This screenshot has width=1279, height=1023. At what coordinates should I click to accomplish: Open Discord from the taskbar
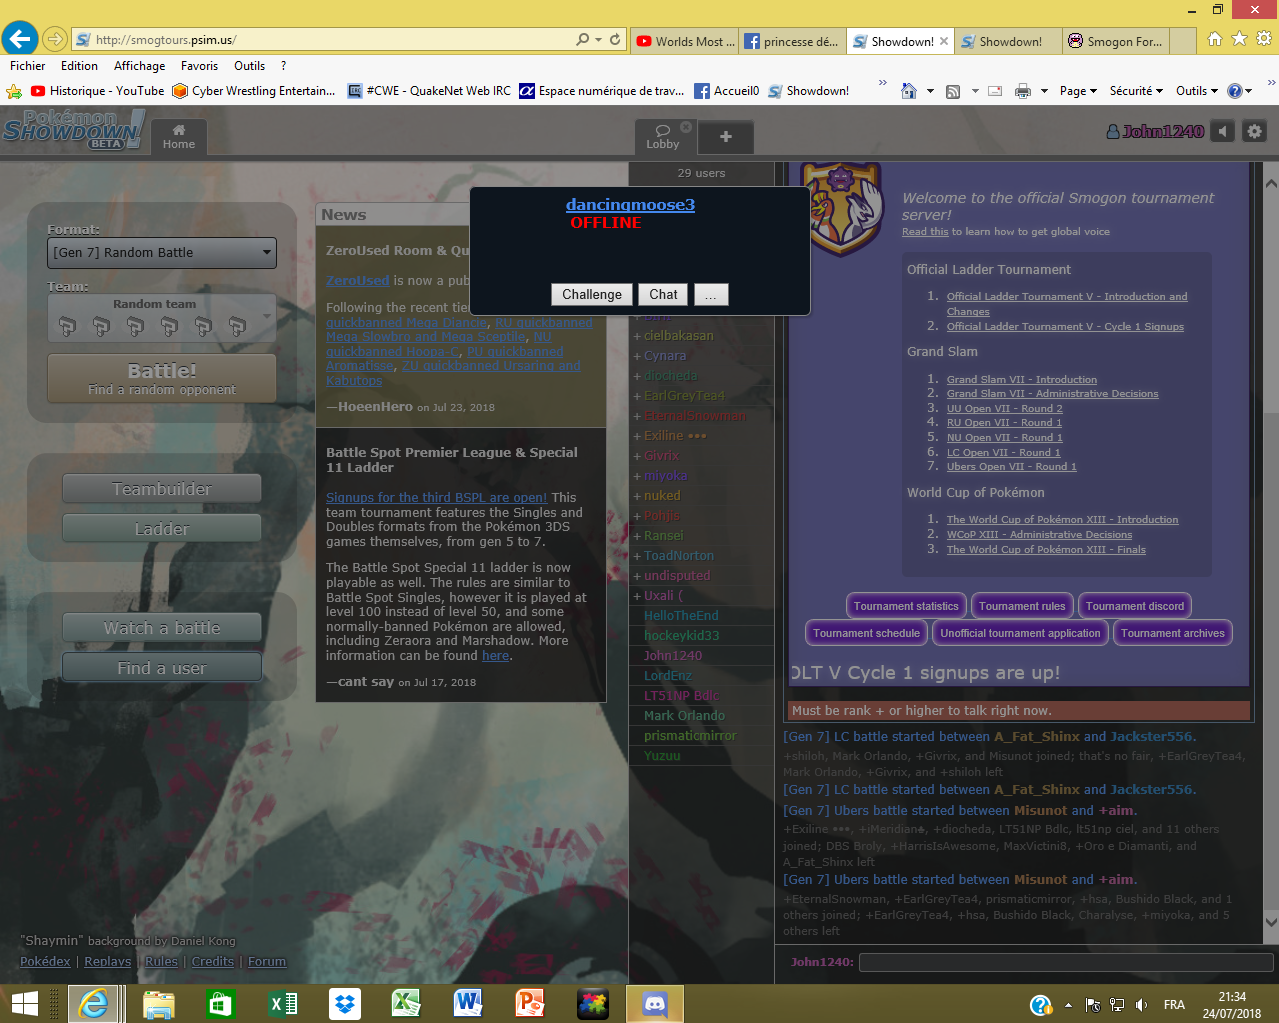(x=655, y=1004)
